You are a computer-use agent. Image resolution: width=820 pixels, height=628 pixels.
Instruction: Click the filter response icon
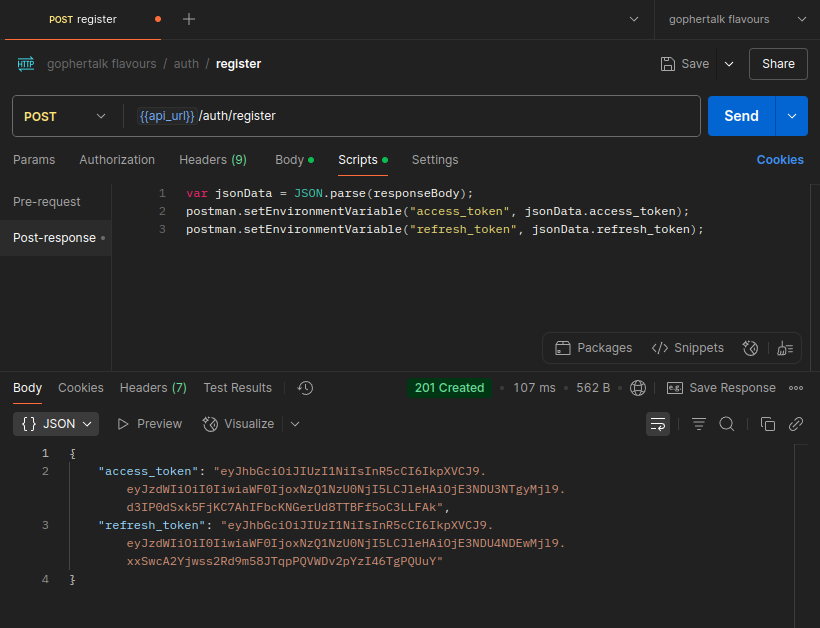[699, 424]
